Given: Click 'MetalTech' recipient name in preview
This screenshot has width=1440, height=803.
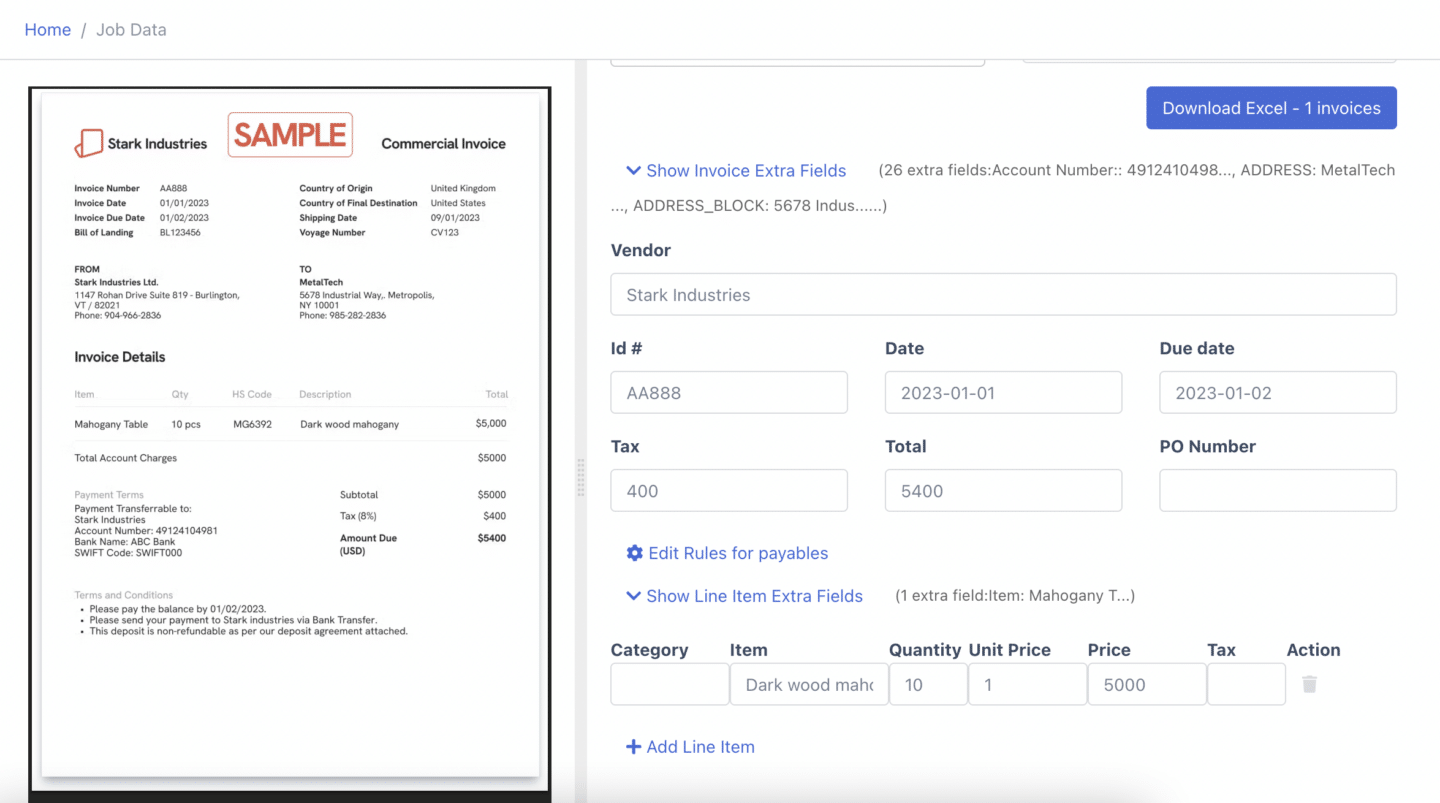Looking at the screenshot, I should (321, 283).
